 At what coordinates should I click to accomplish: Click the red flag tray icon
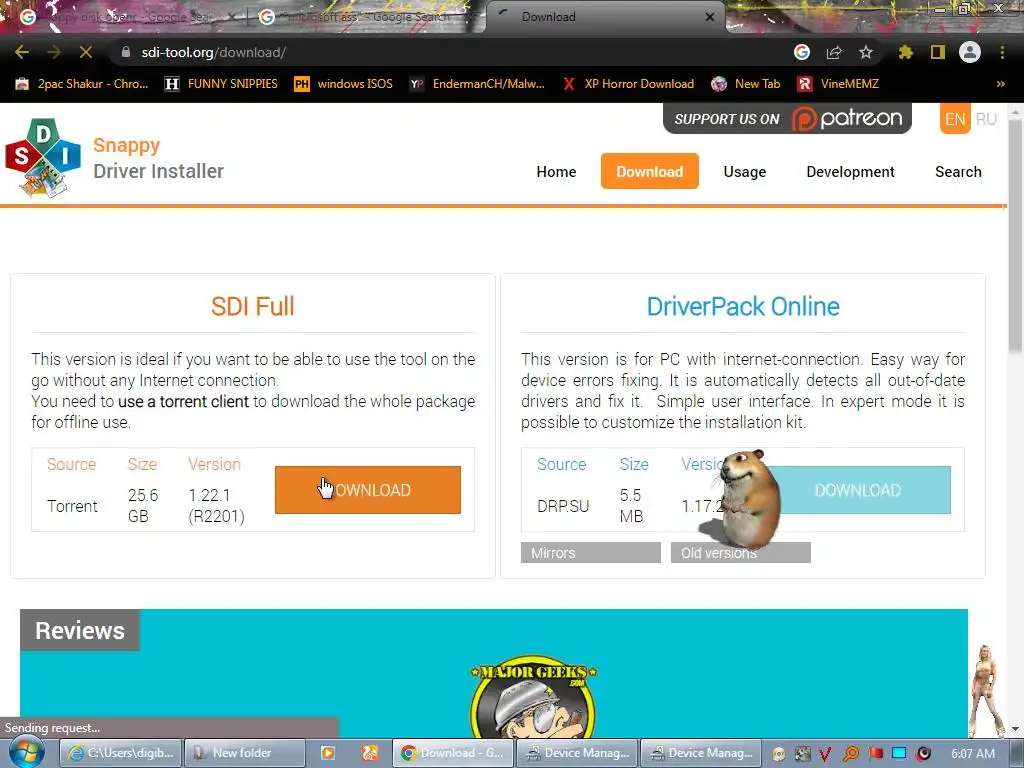coord(876,754)
